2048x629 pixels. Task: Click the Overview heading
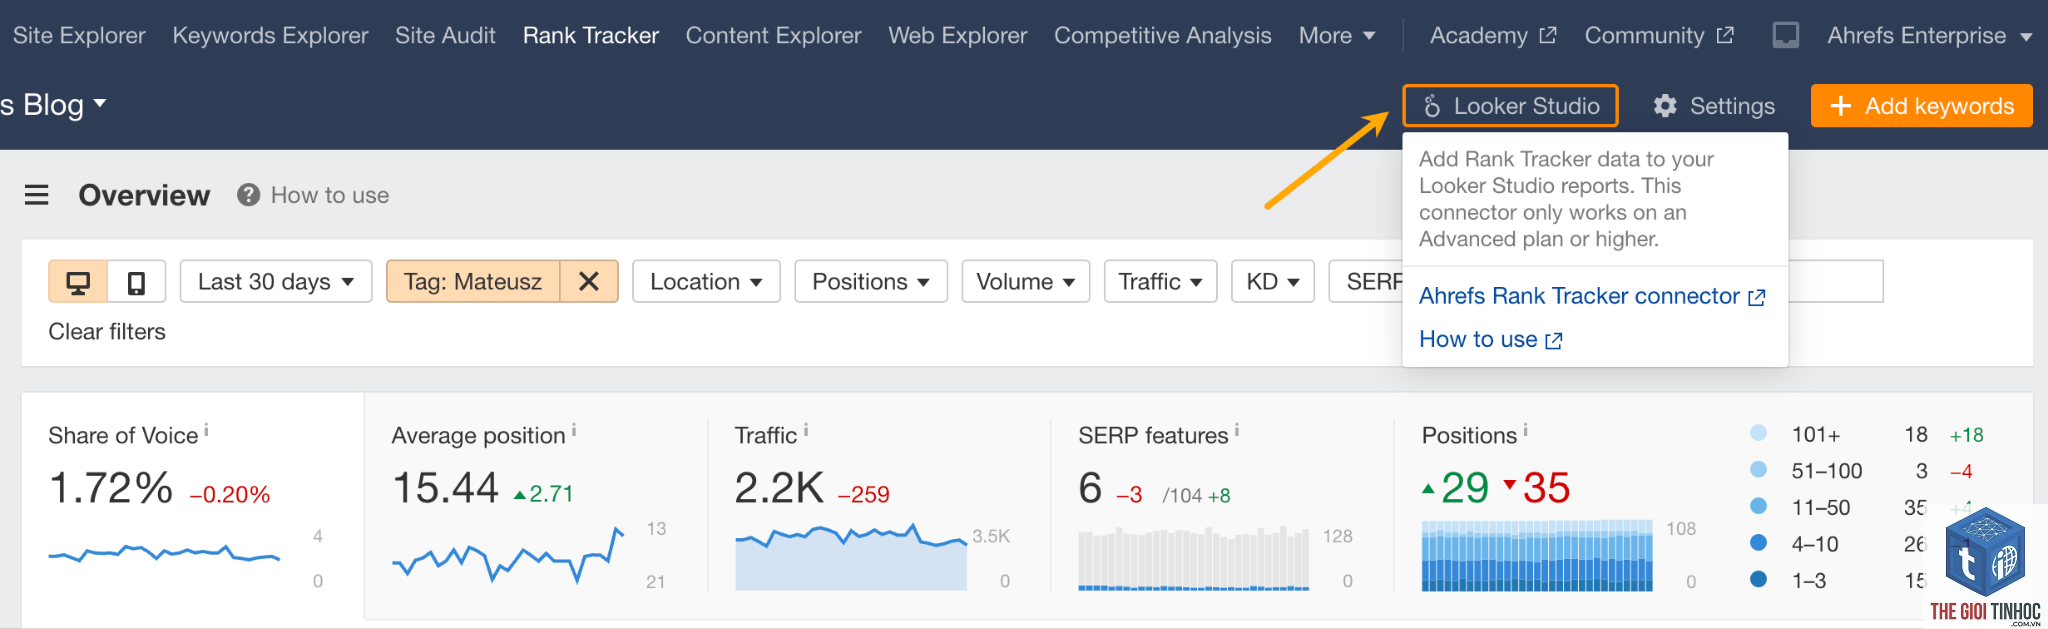[x=144, y=195]
